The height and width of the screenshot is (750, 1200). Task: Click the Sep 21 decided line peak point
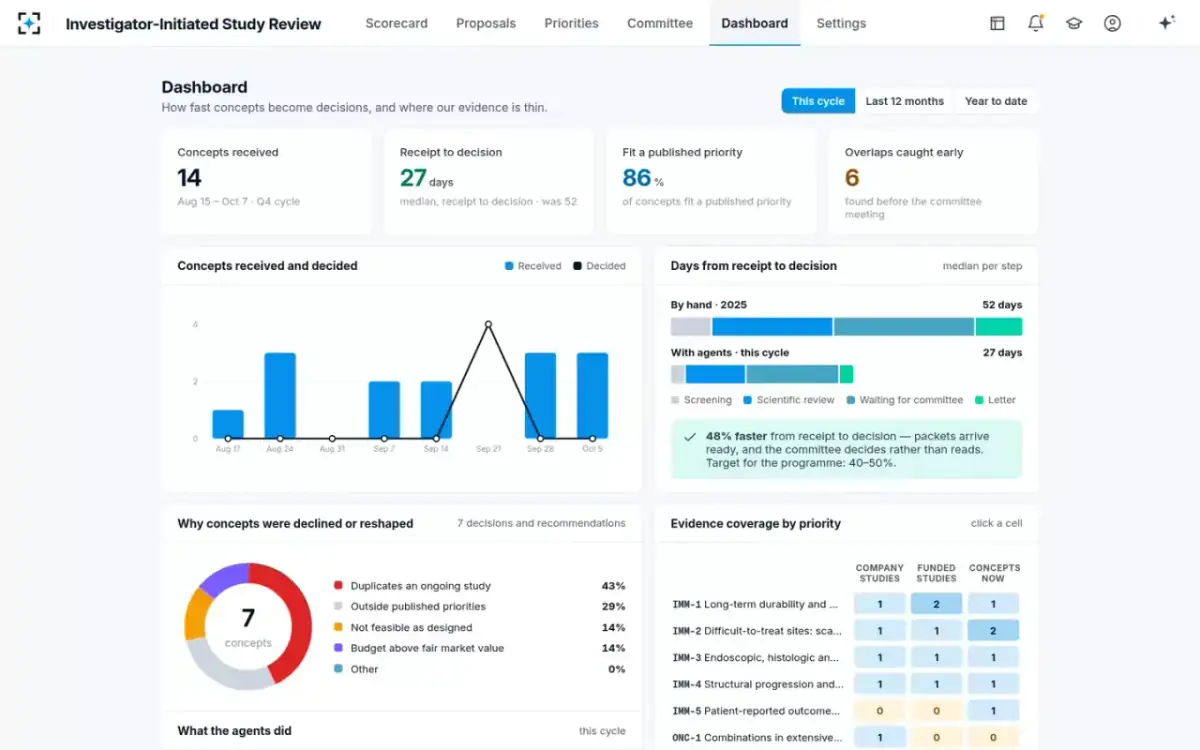[x=488, y=324]
